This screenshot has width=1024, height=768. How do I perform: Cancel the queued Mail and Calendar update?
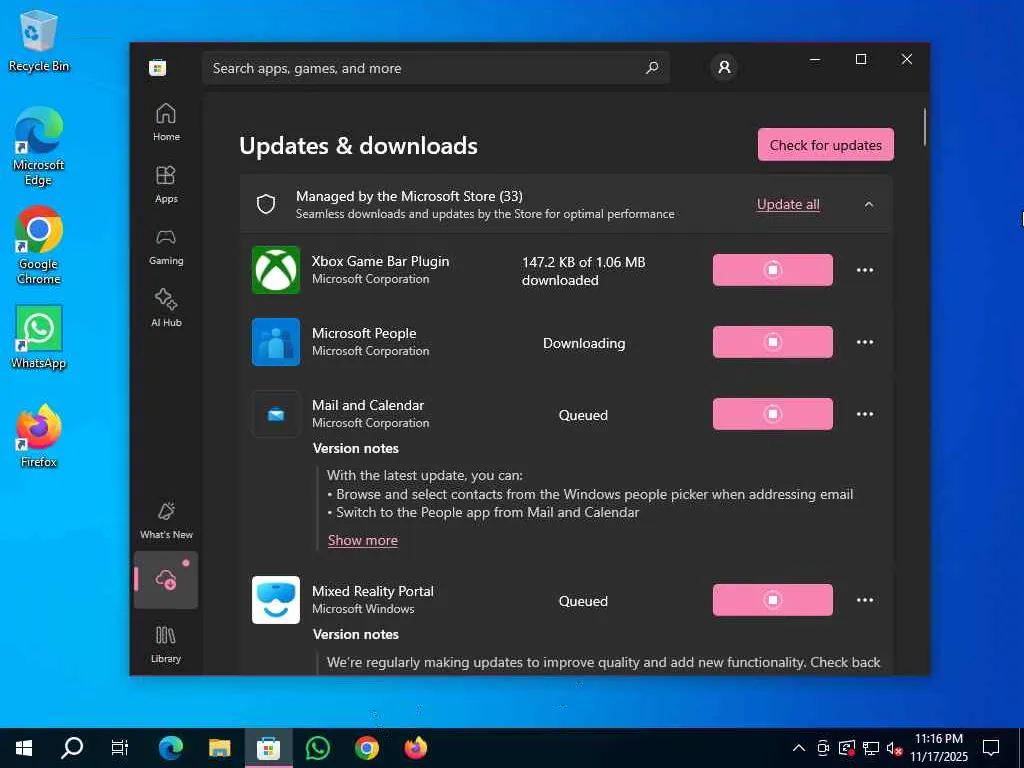pyautogui.click(x=773, y=414)
